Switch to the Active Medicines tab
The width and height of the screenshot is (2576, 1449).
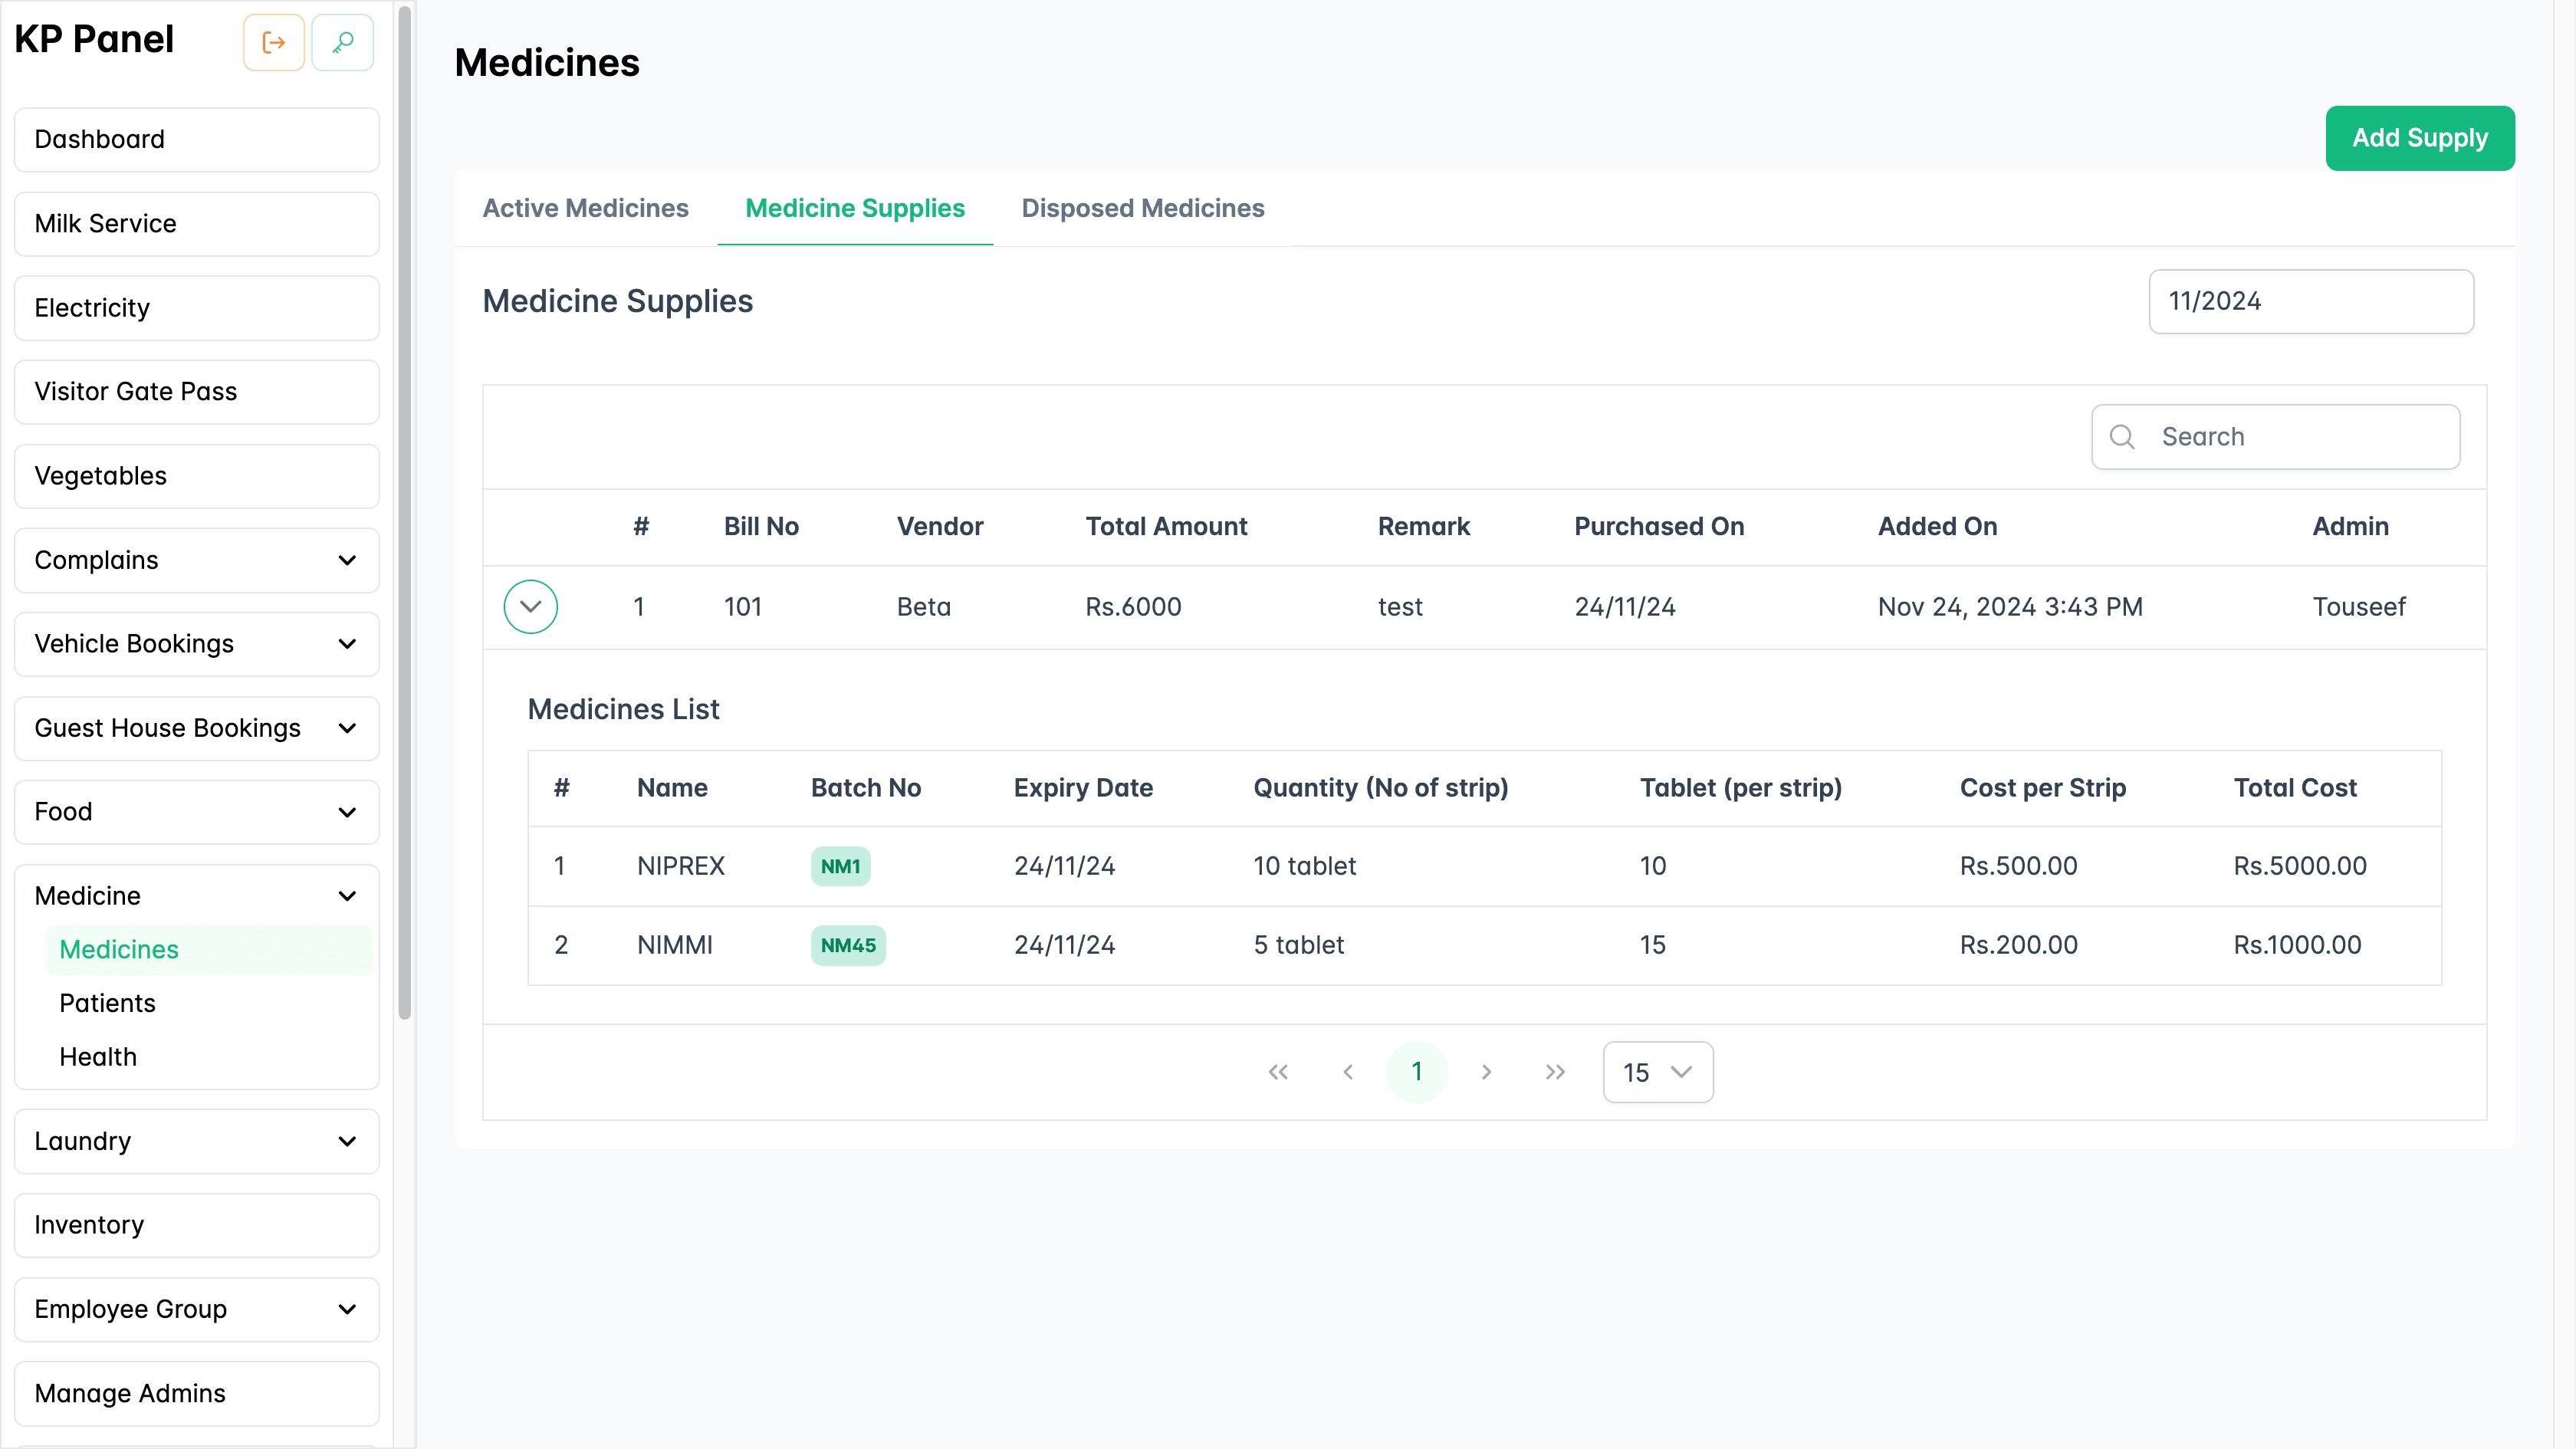point(586,208)
